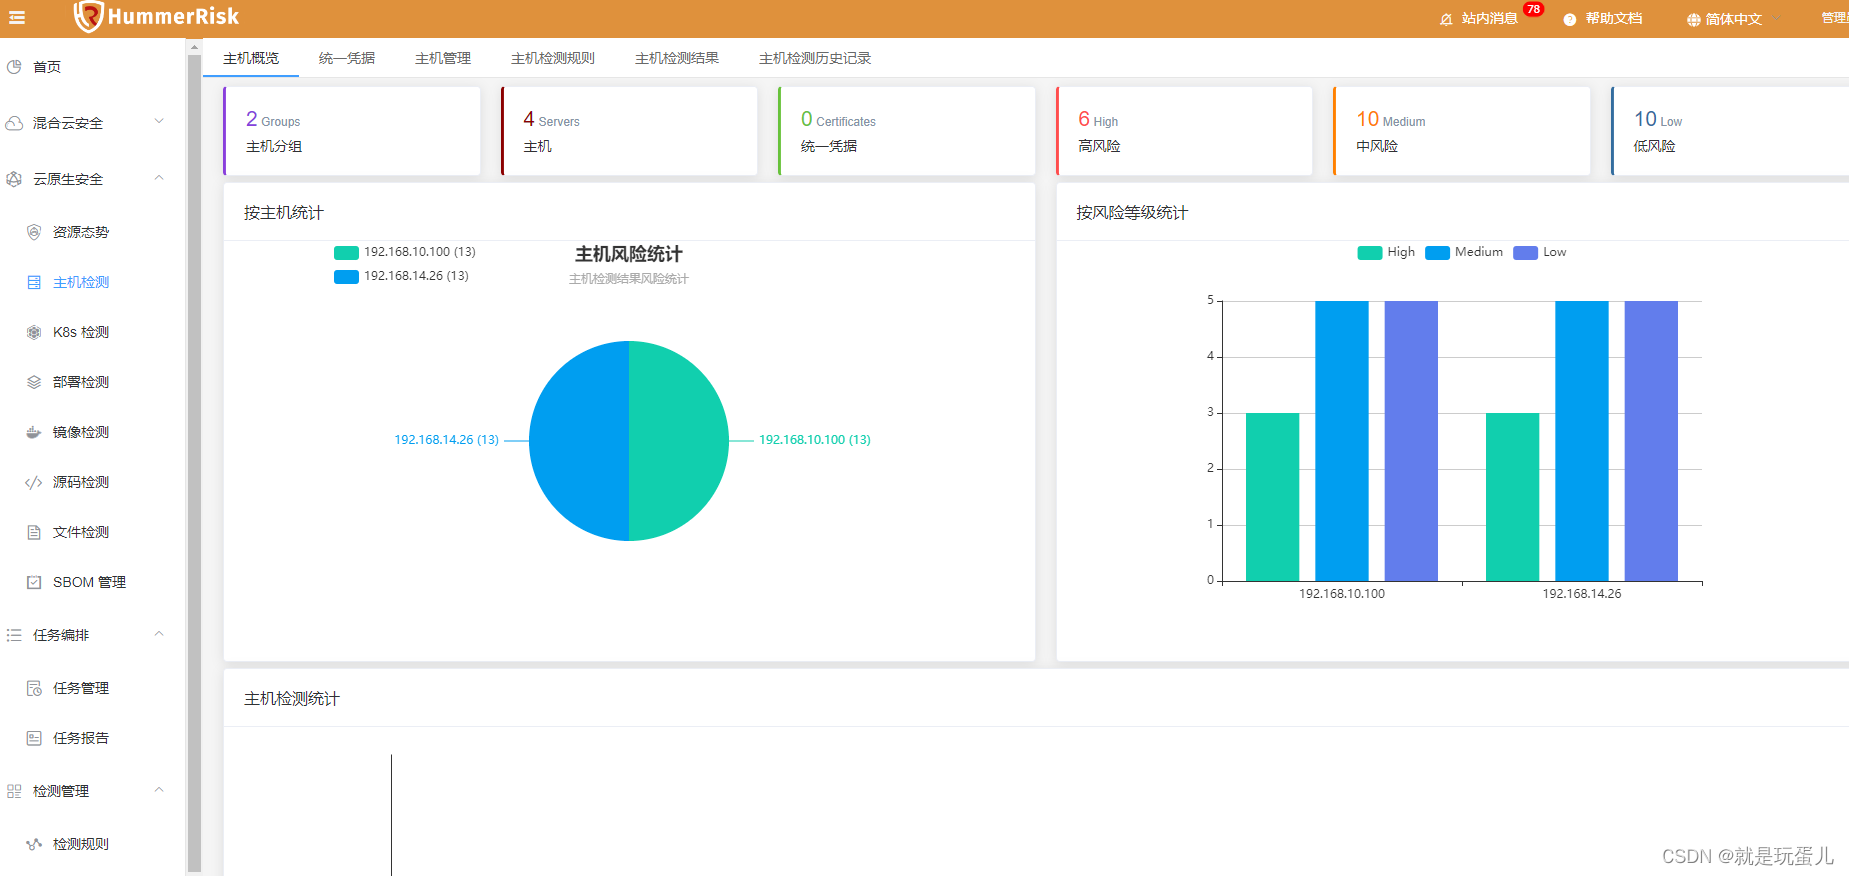Switch to the 主机概览 tab
The height and width of the screenshot is (876, 1849).
click(251, 58)
